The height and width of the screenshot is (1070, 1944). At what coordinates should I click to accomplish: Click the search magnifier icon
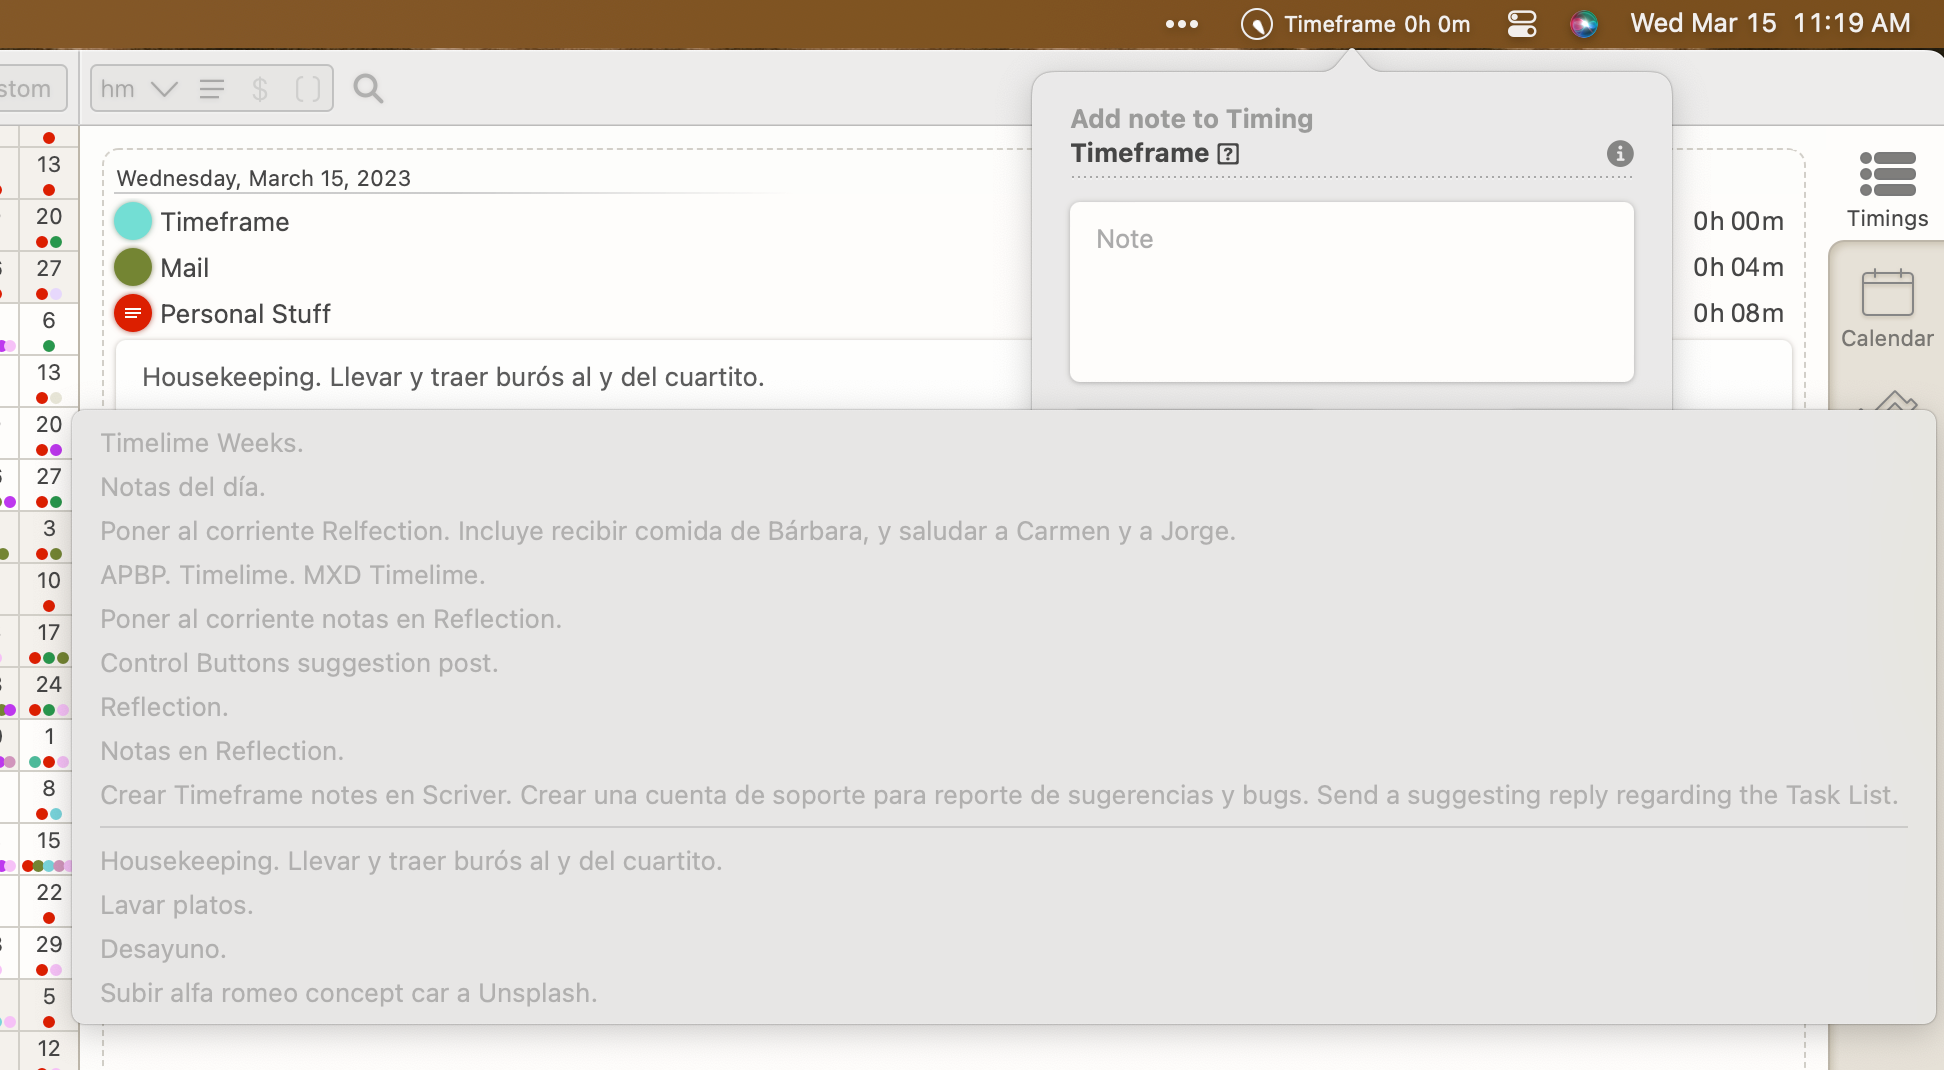pos(368,89)
